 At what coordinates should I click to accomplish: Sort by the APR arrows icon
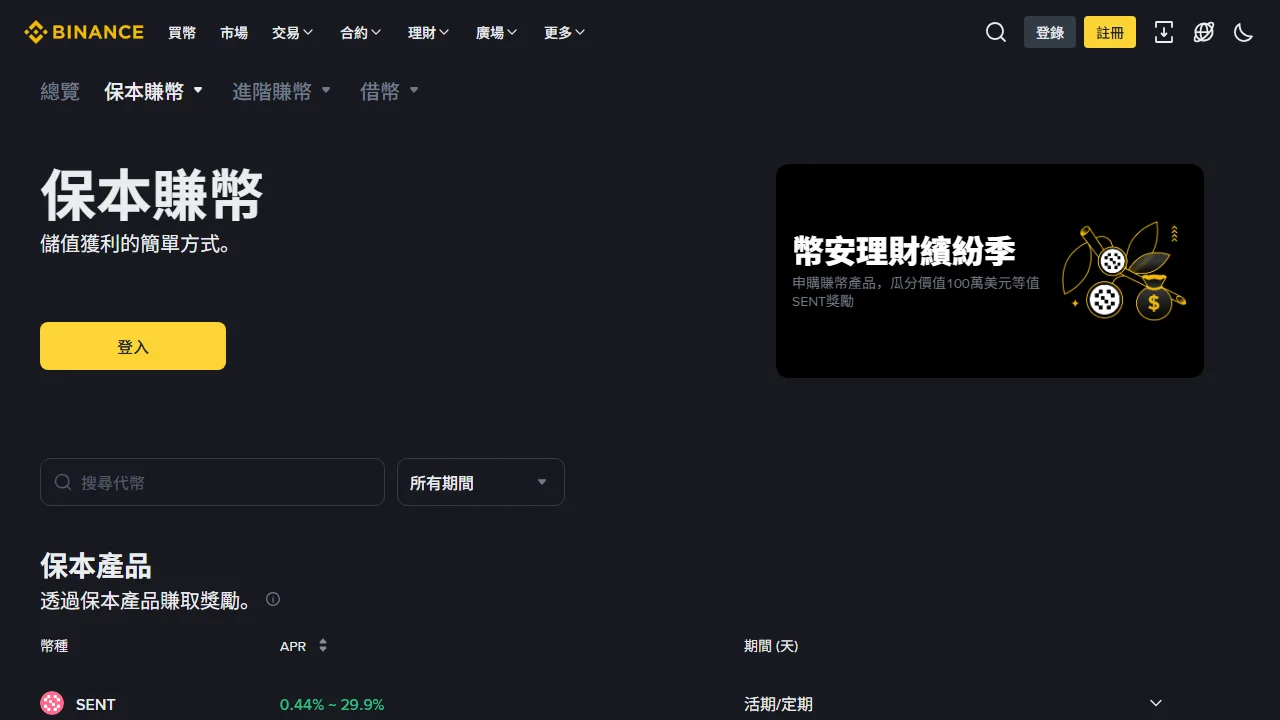(x=323, y=646)
